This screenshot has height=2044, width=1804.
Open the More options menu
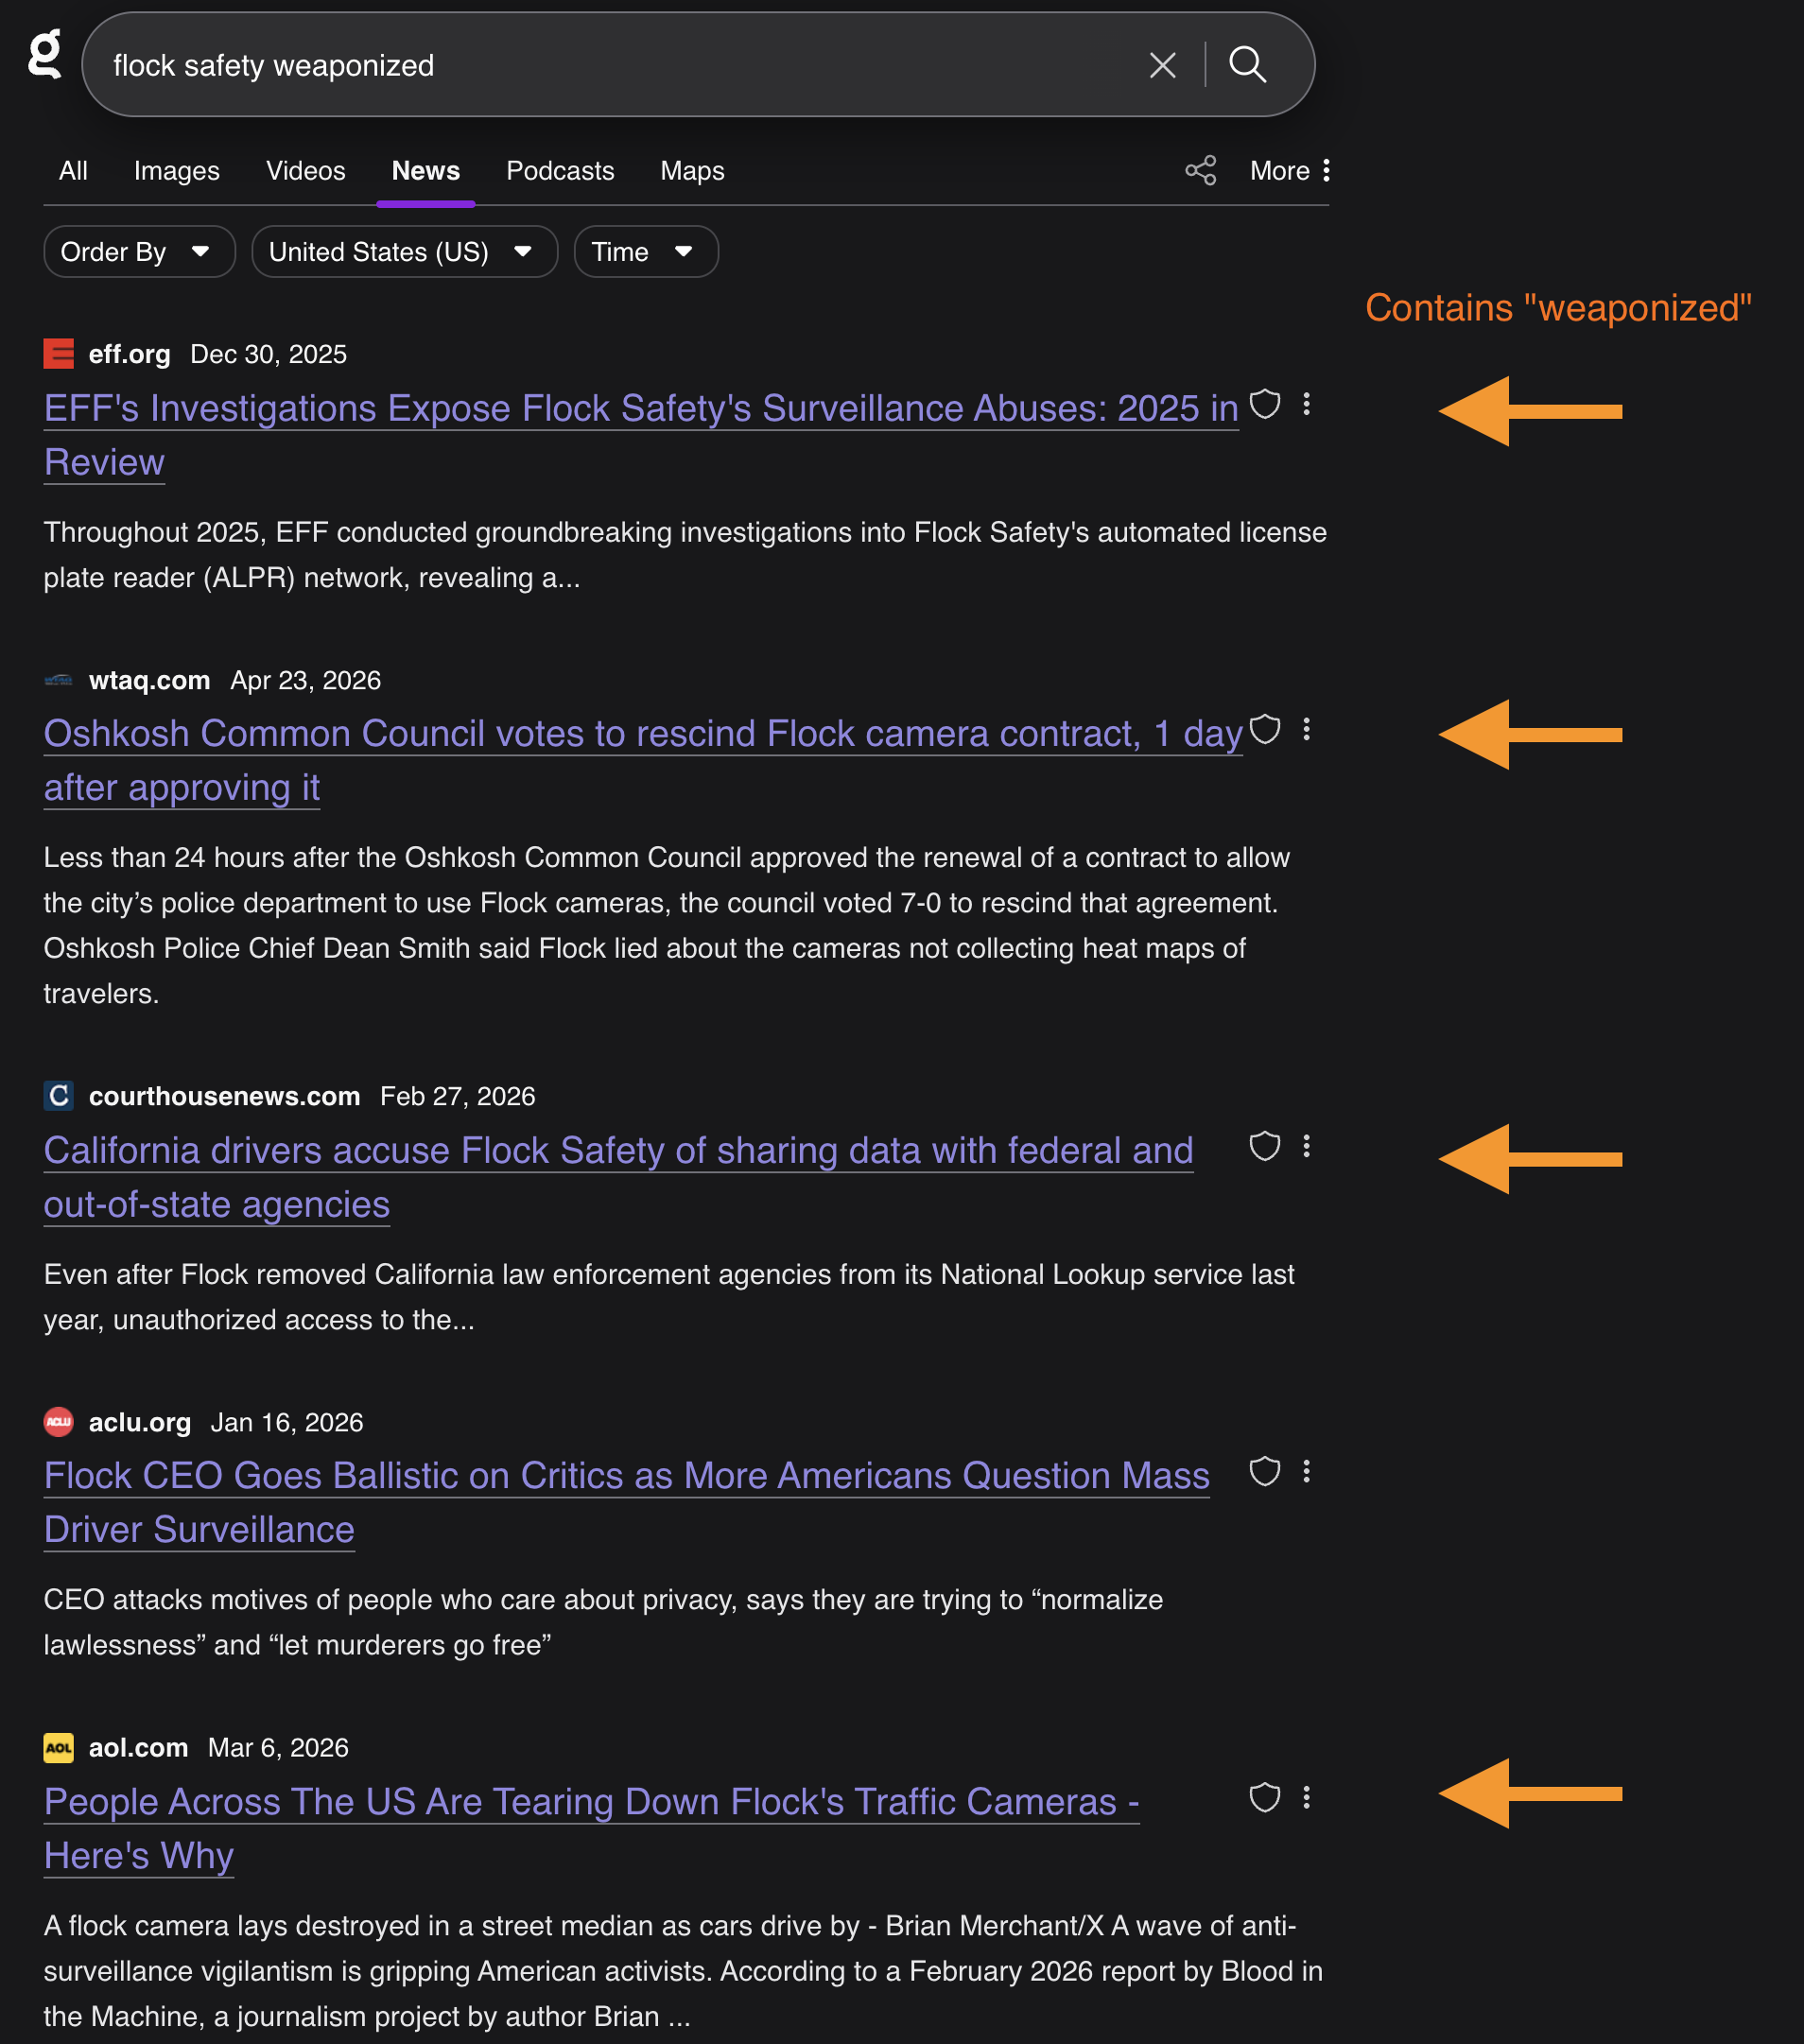point(1290,171)
